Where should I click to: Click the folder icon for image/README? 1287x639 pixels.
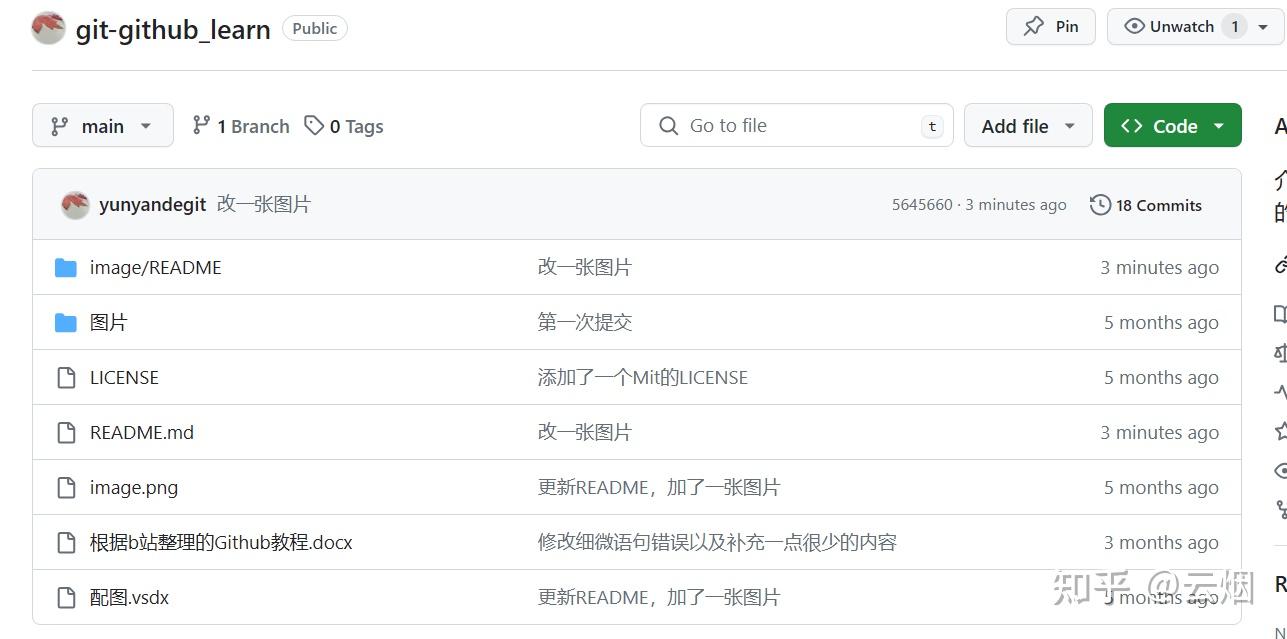66,267
